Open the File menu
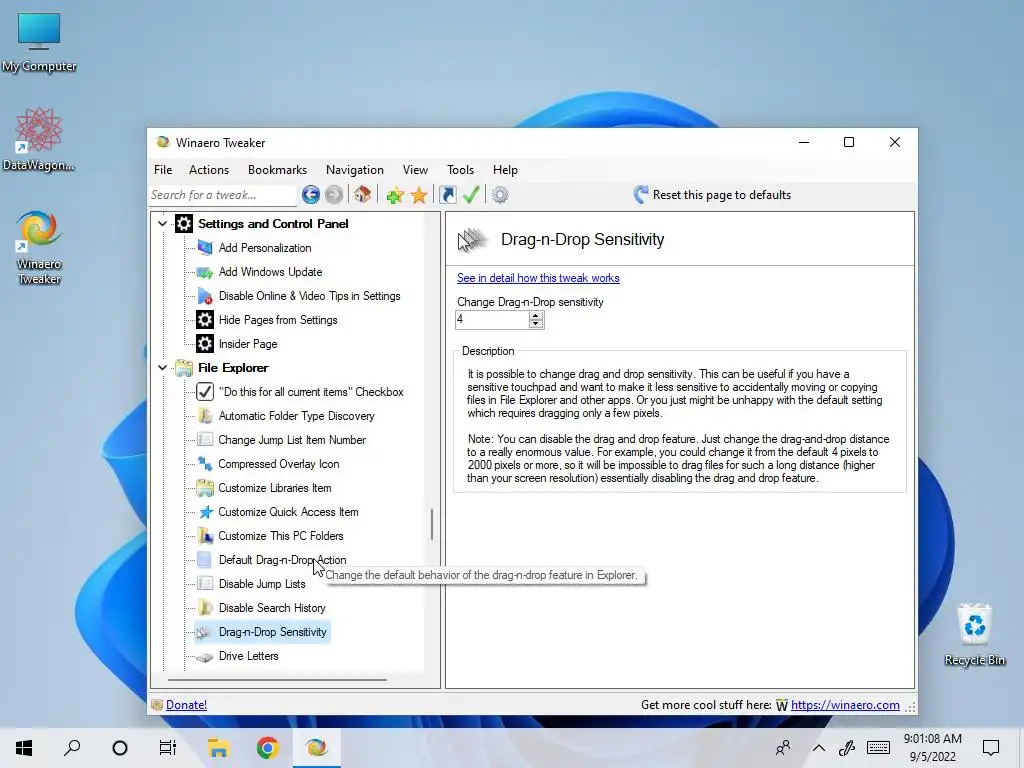Viewport: 1024px width, 768px height. (163, 170)
